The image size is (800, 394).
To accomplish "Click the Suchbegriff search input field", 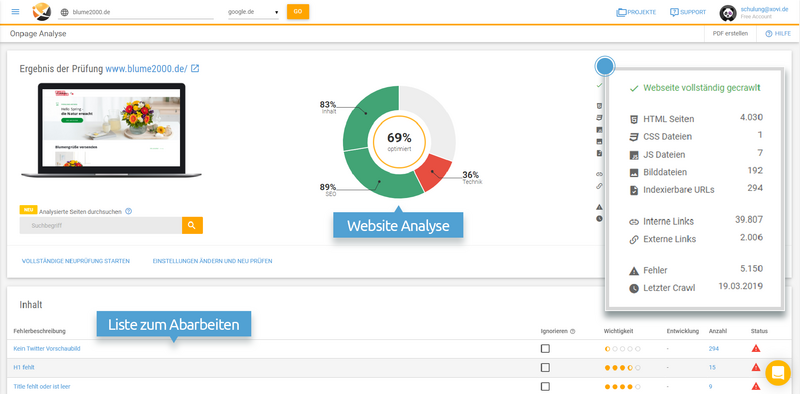I will [x=101, y=226].
